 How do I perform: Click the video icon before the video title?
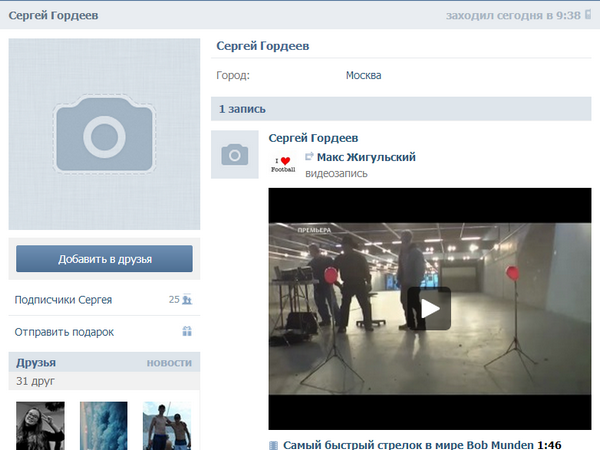(274, 444)
